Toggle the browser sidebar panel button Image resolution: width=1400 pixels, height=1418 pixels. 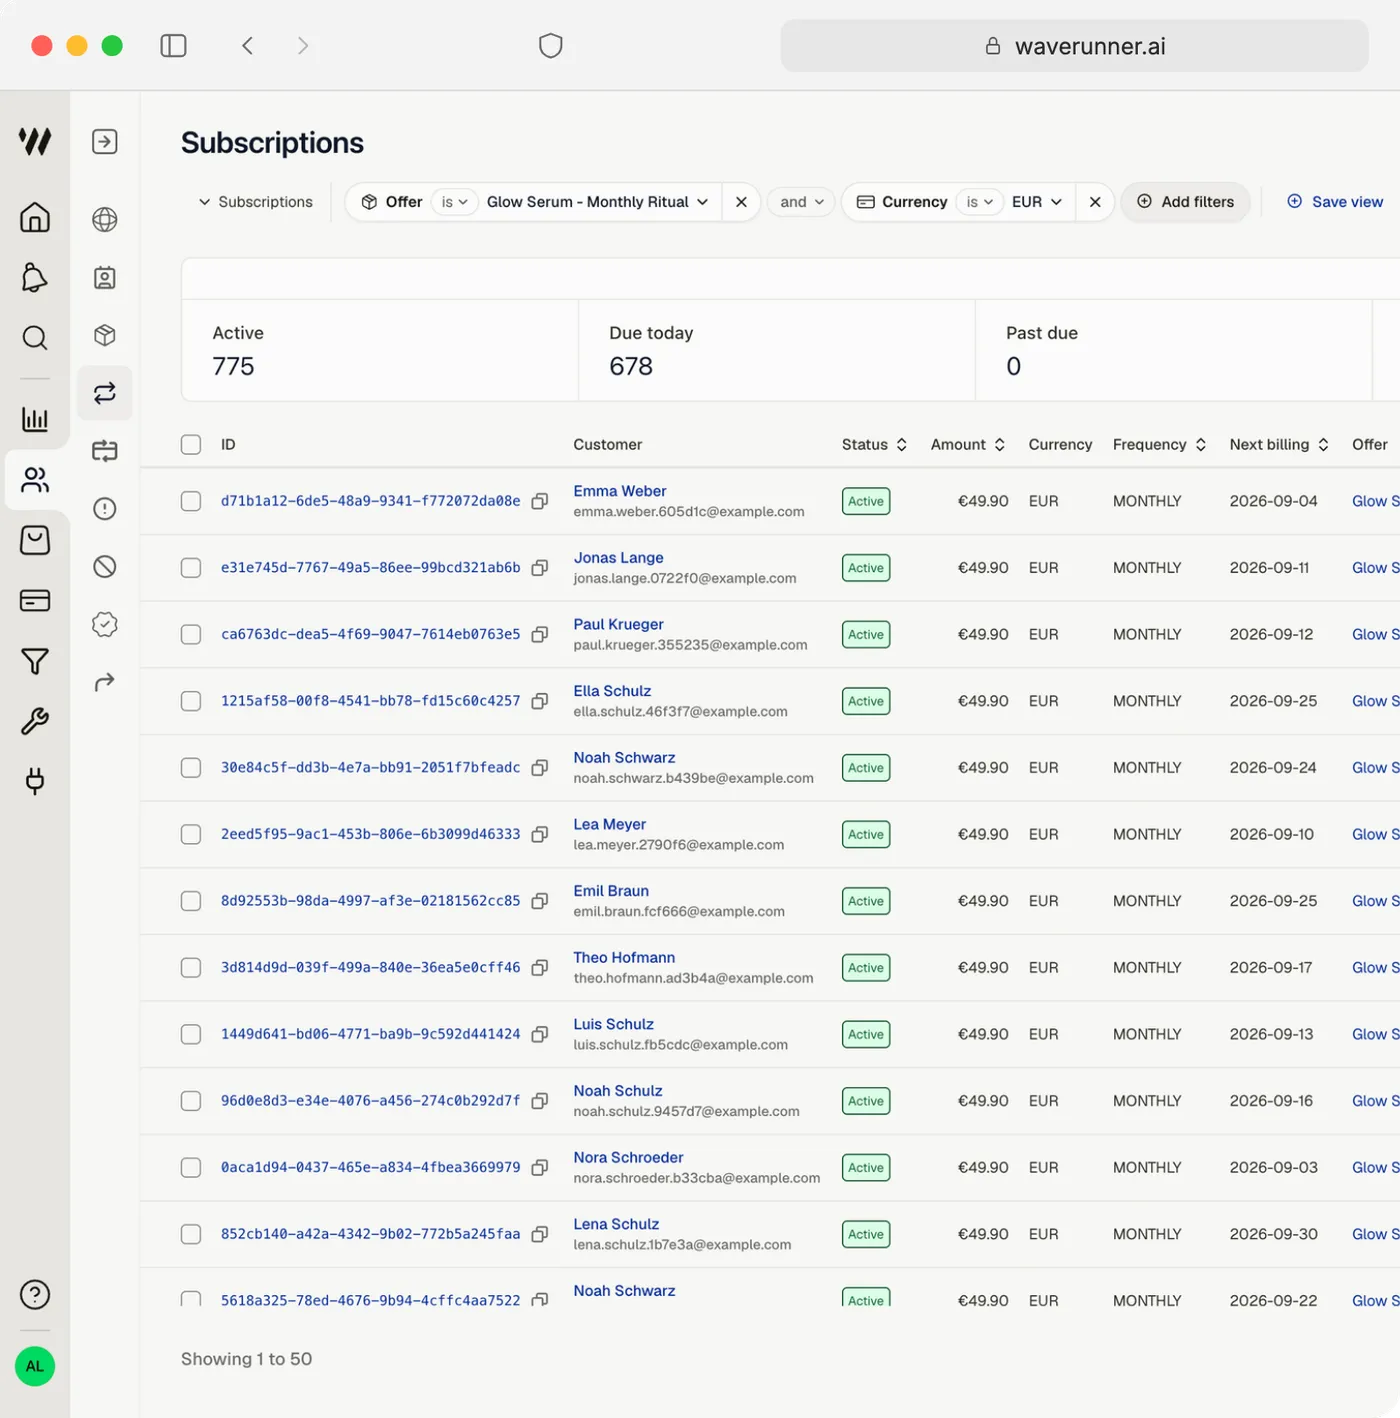click(x=174, y=46)
